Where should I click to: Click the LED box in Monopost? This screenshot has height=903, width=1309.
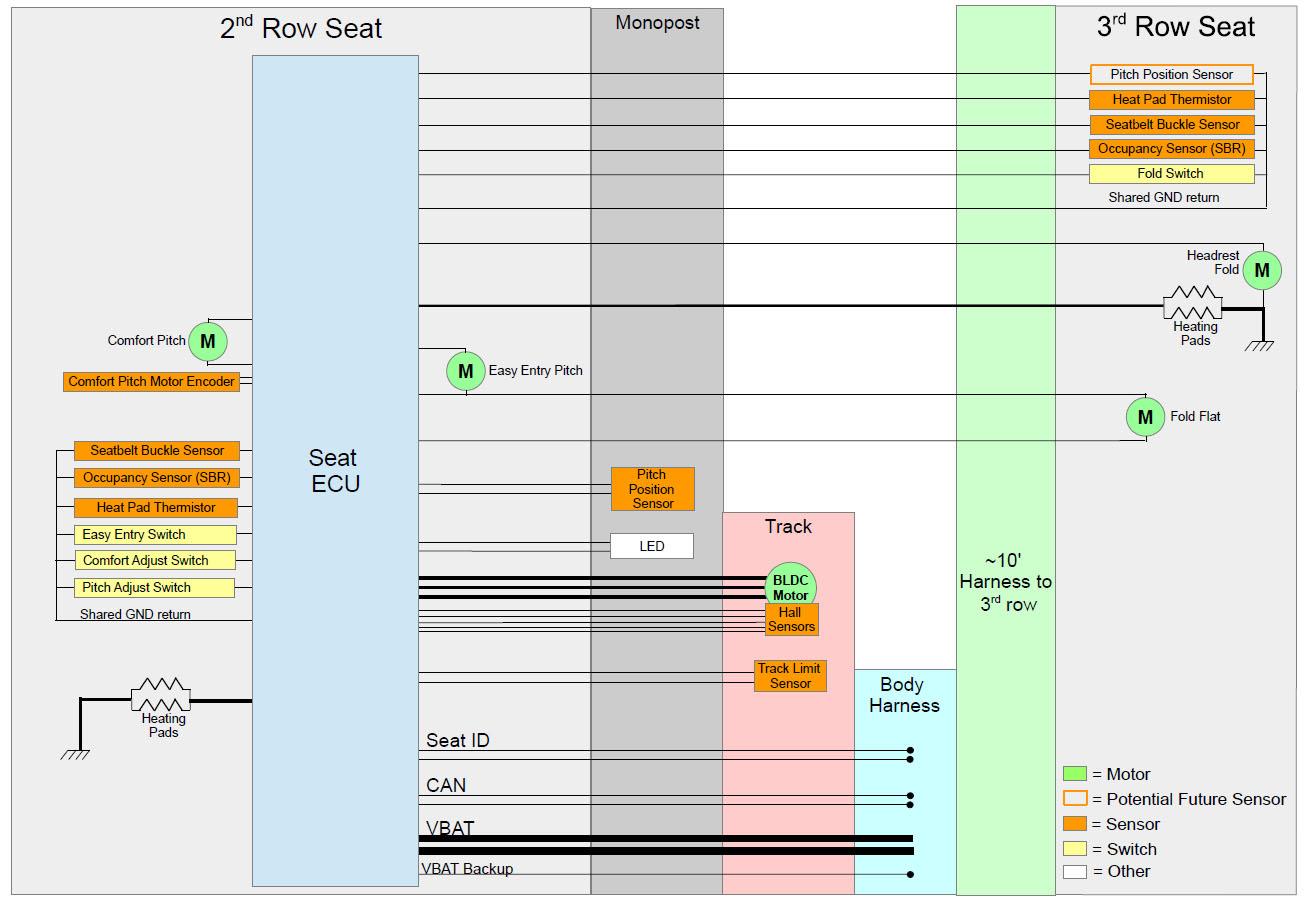[x=652, y=547]
